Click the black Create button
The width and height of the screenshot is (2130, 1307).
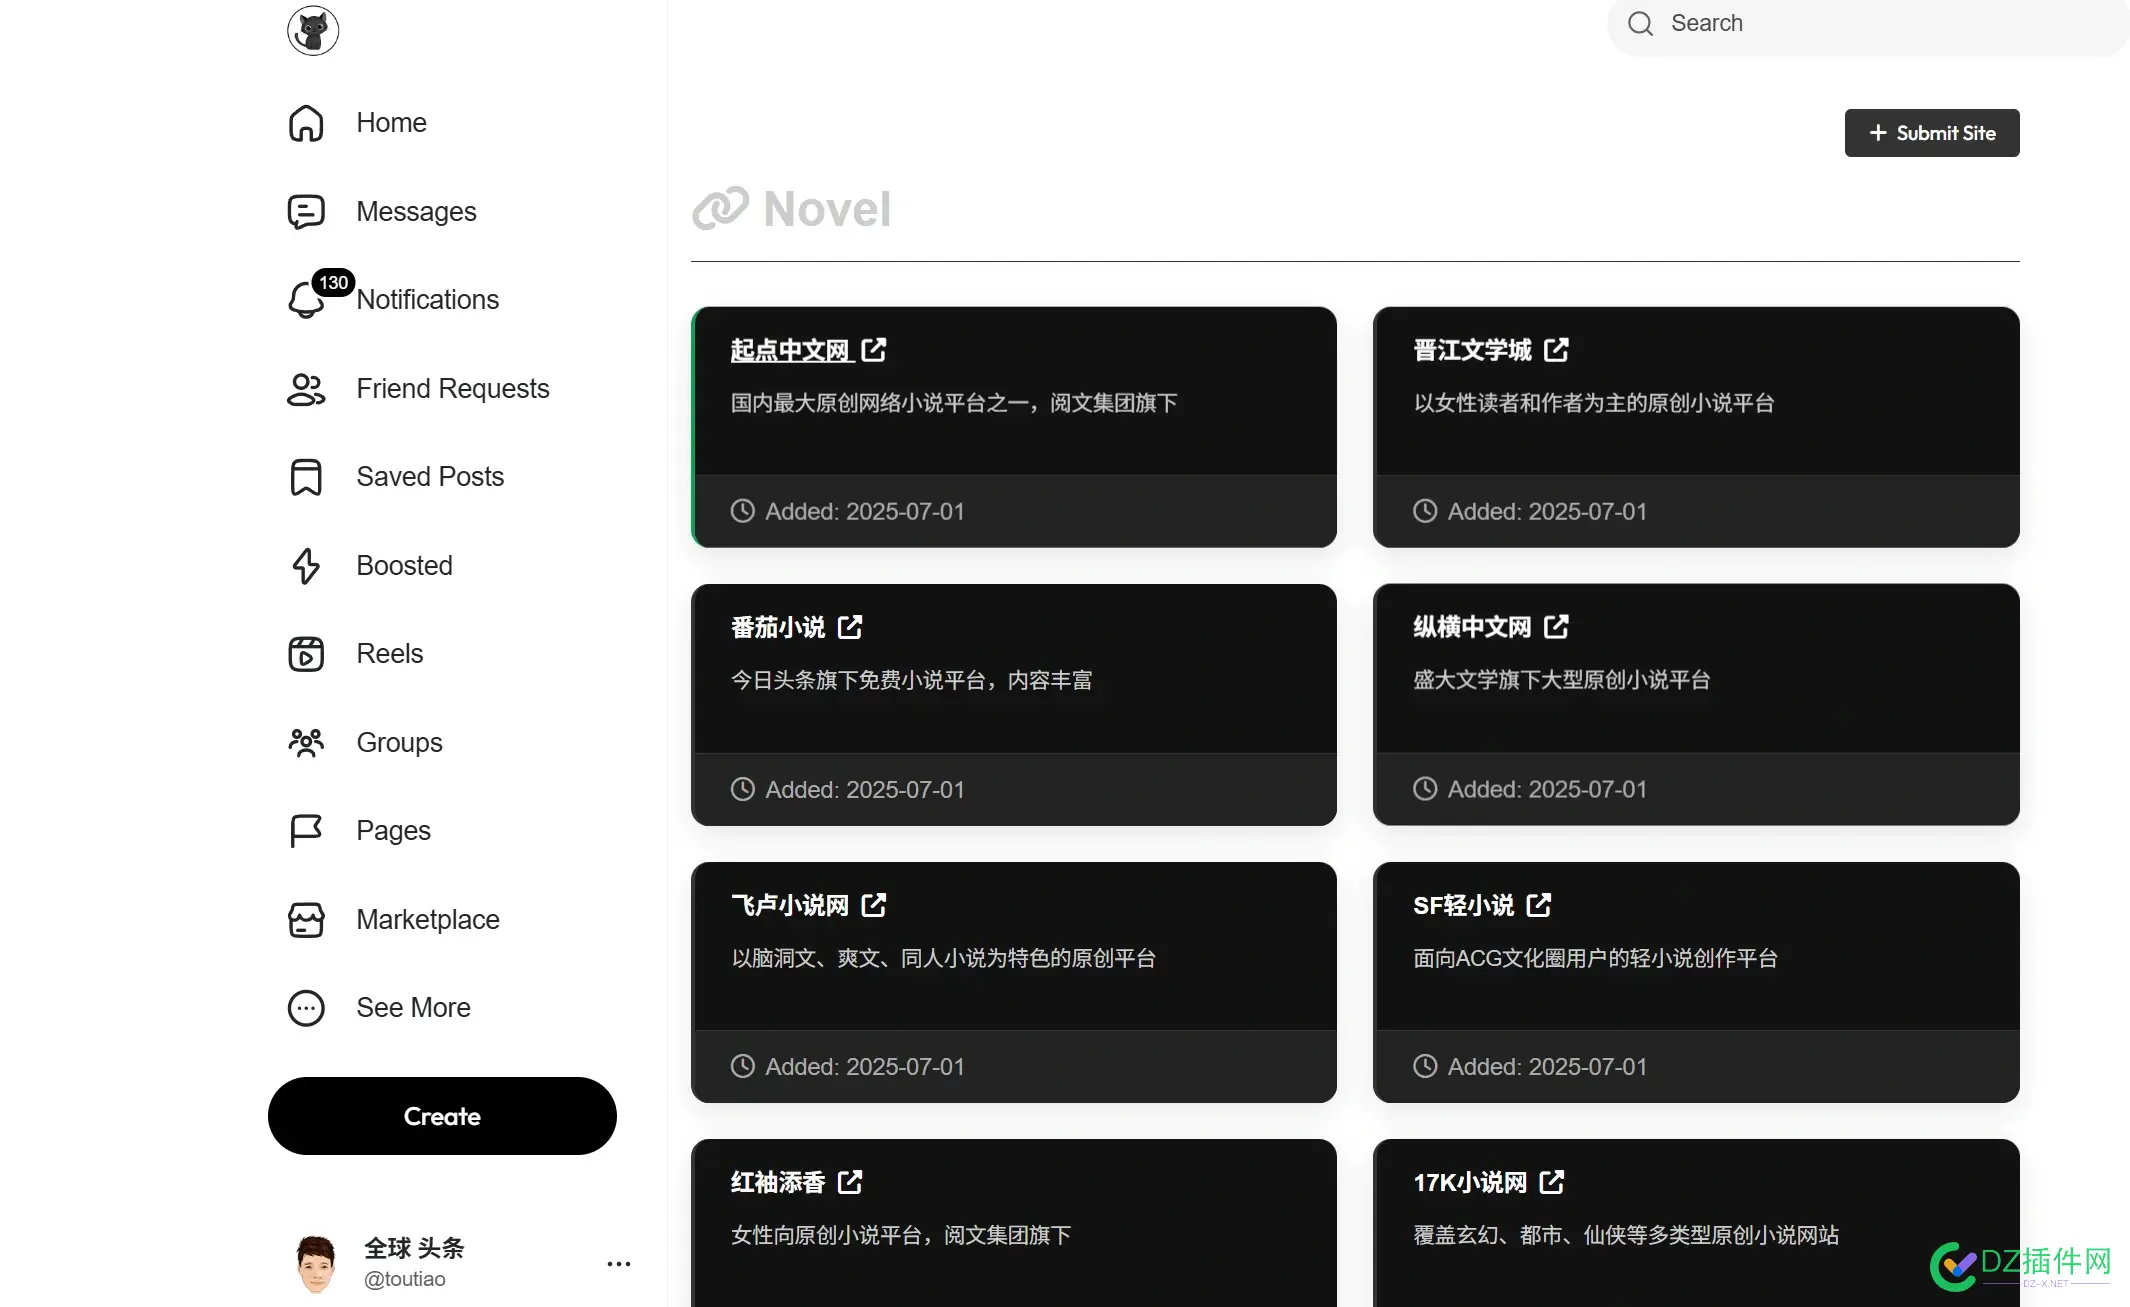442,1116
